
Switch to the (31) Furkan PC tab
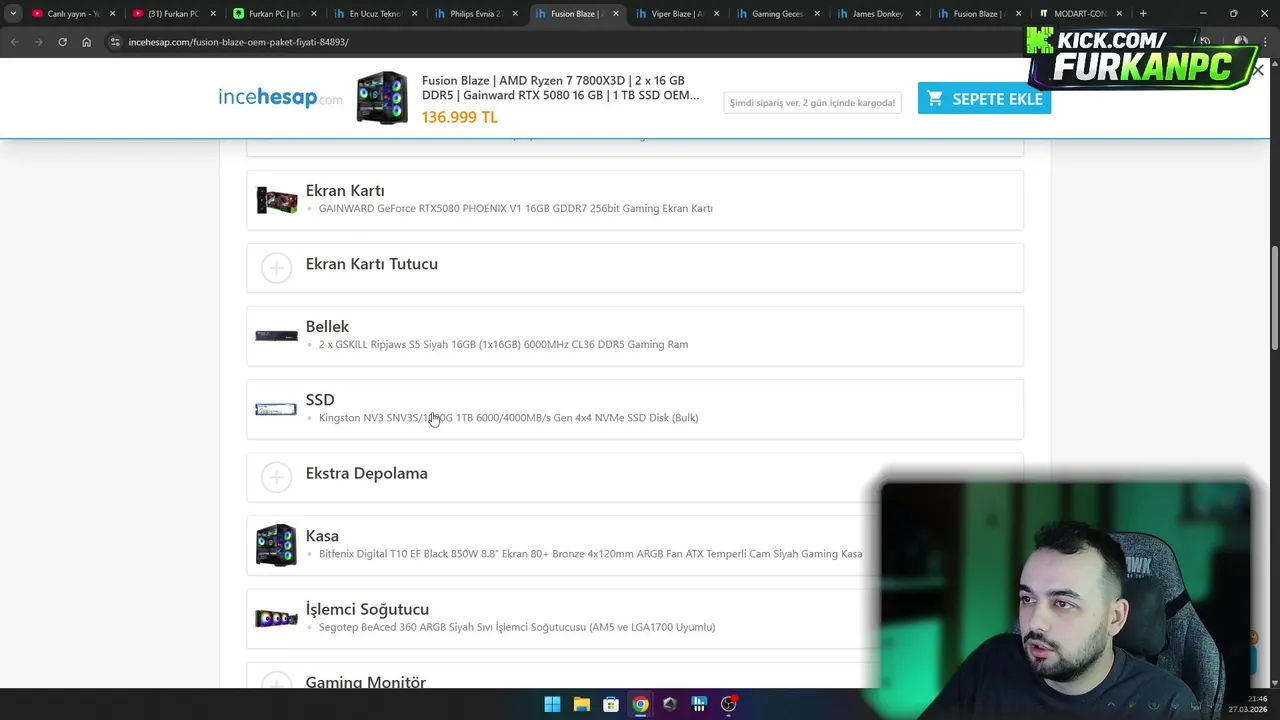(x=173, y=14)
